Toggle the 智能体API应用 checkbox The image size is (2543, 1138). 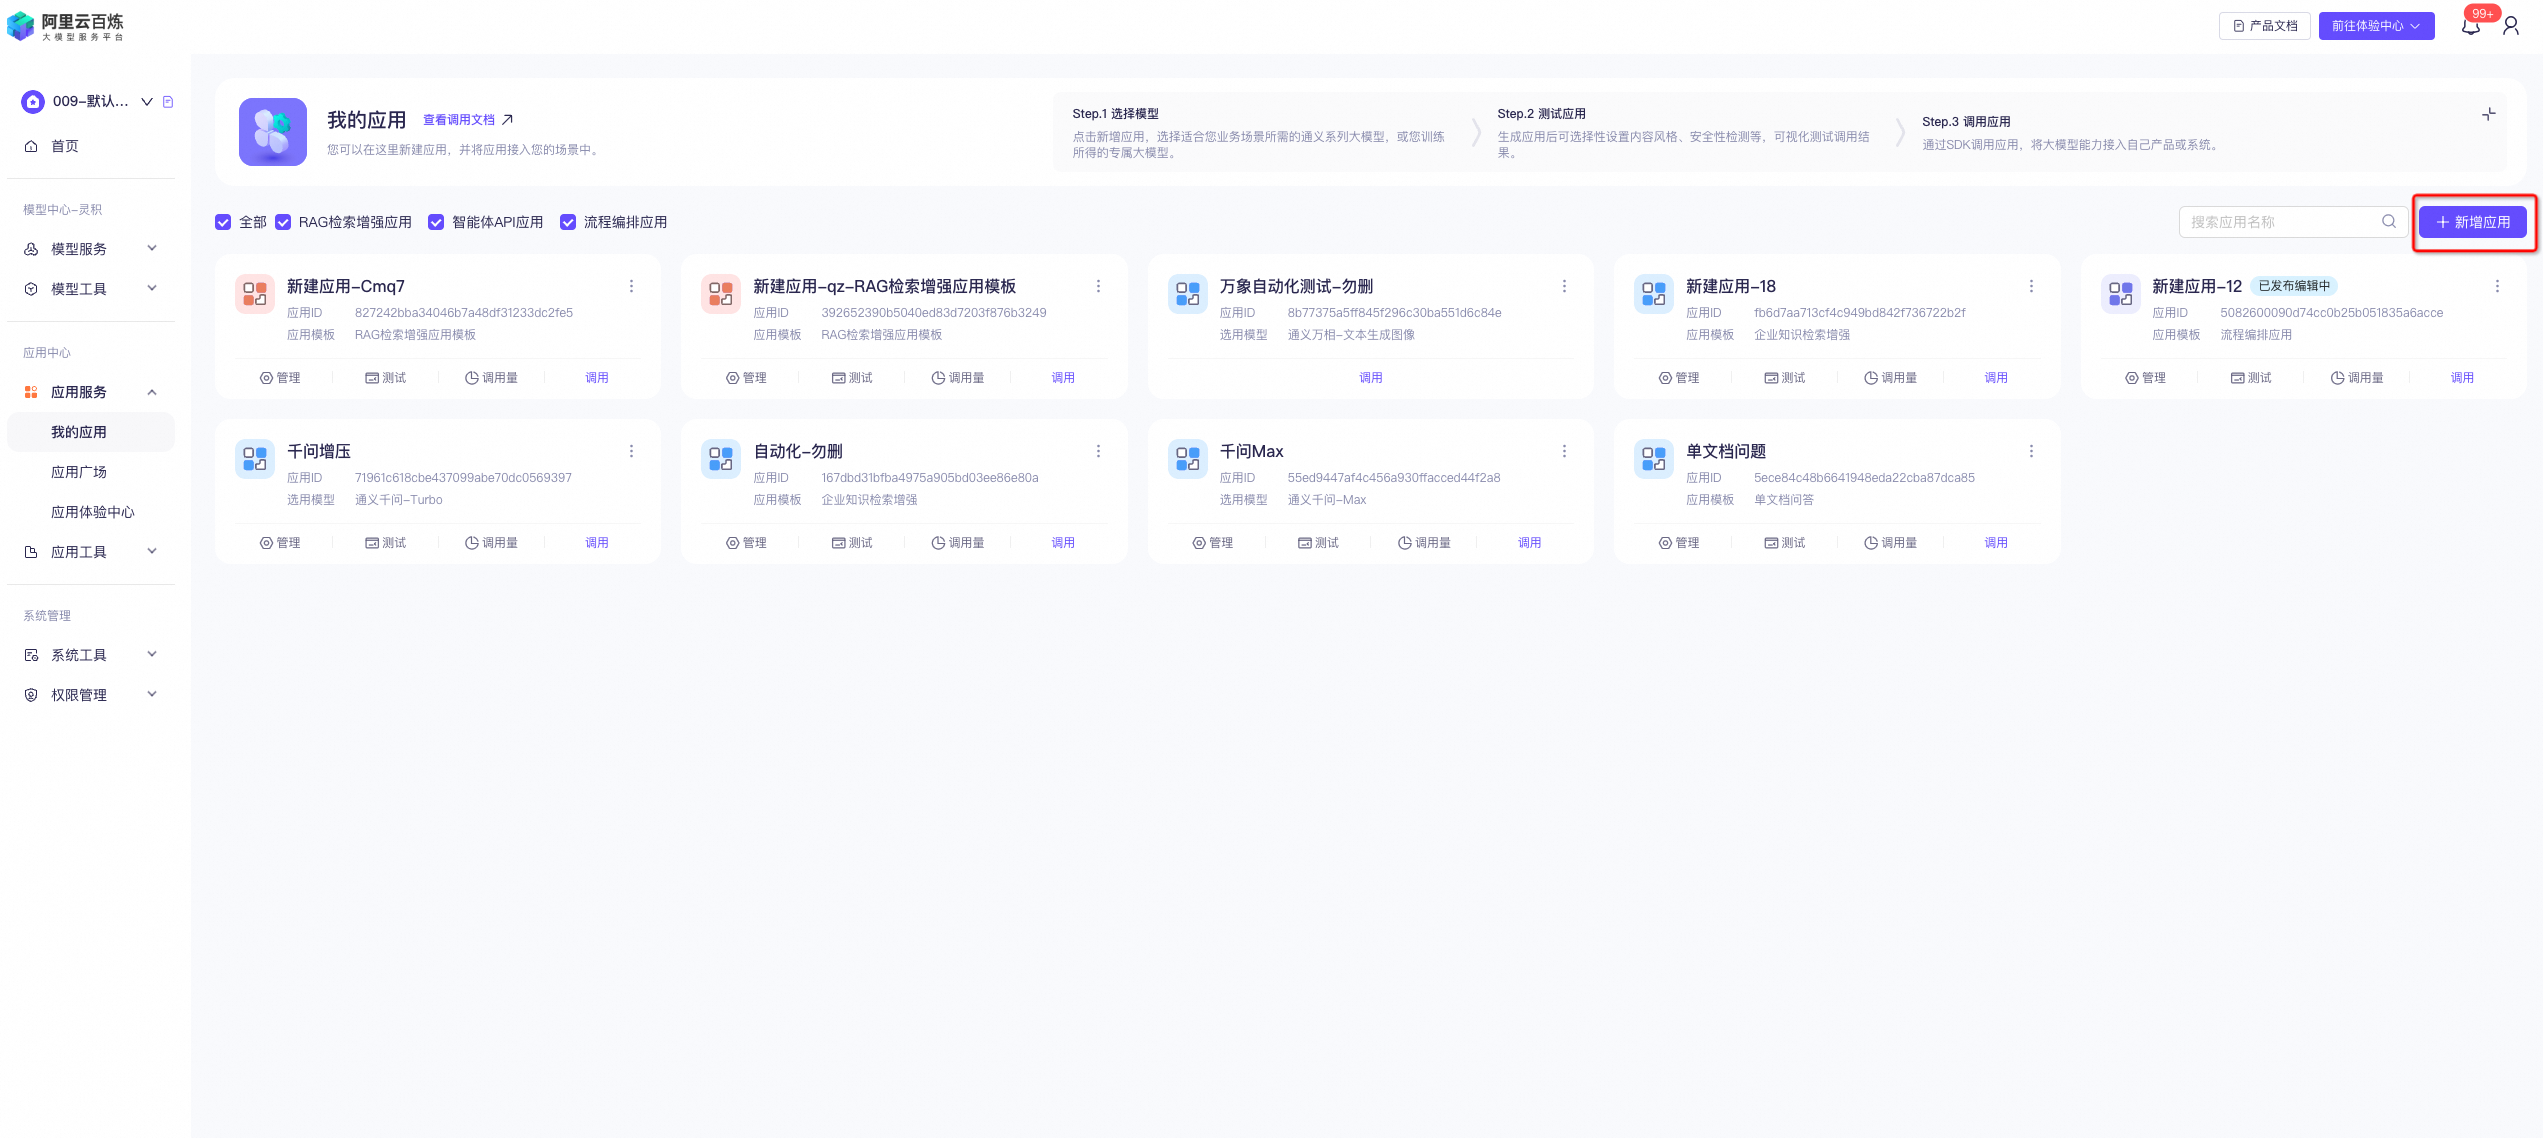436,222
